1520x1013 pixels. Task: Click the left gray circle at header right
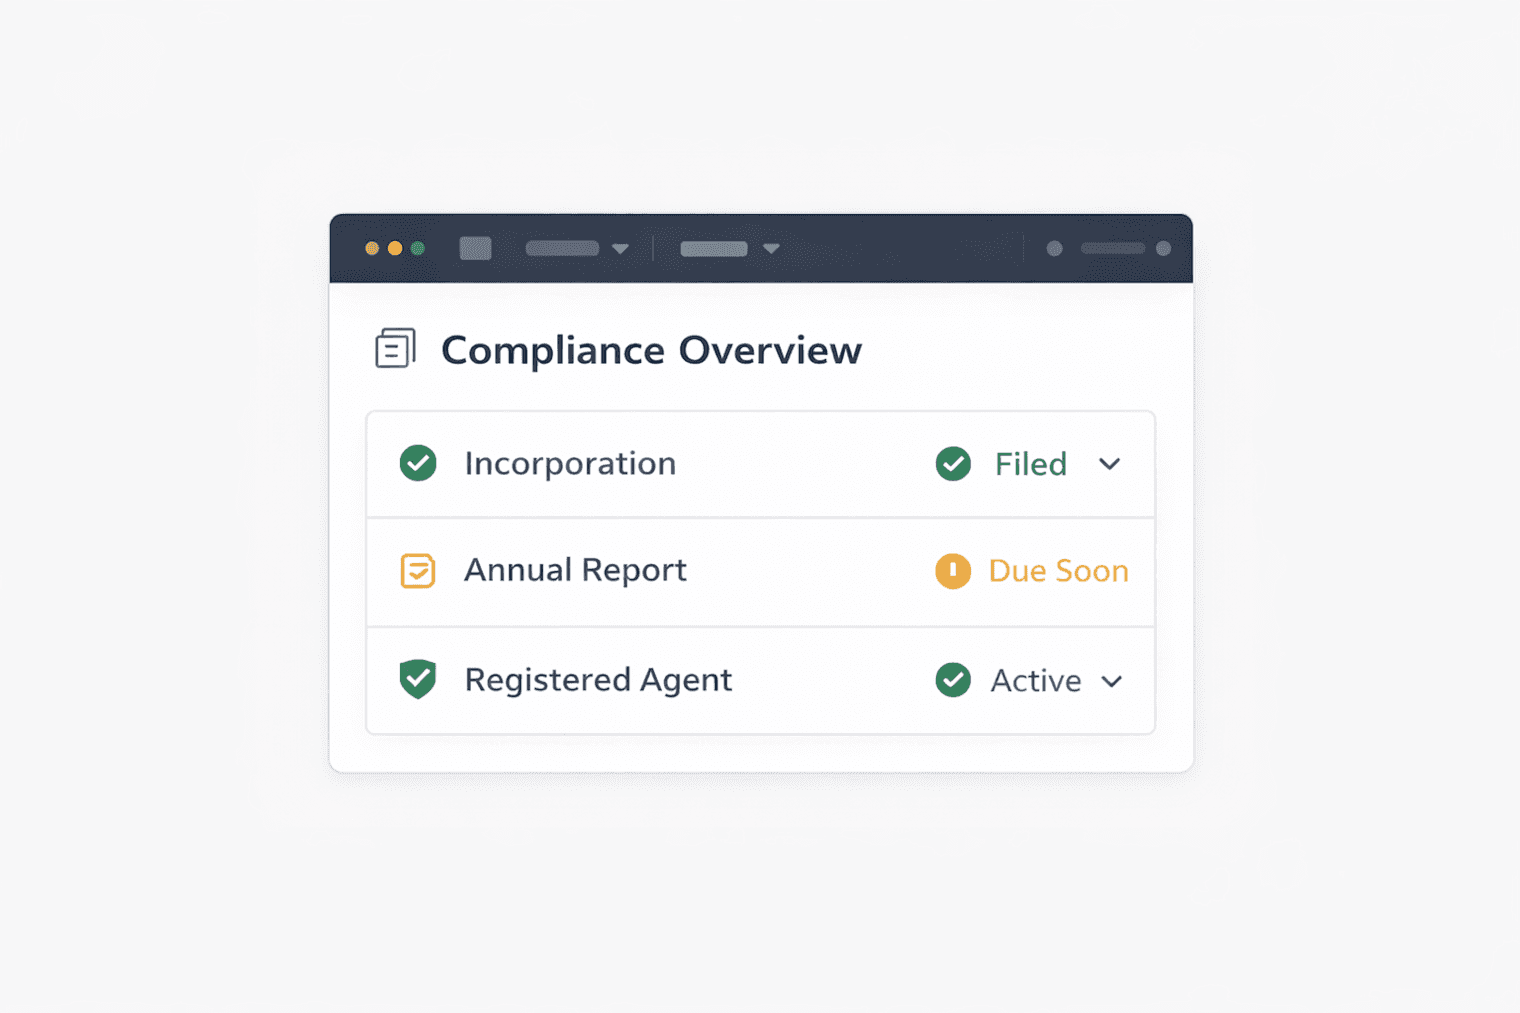1054,249
